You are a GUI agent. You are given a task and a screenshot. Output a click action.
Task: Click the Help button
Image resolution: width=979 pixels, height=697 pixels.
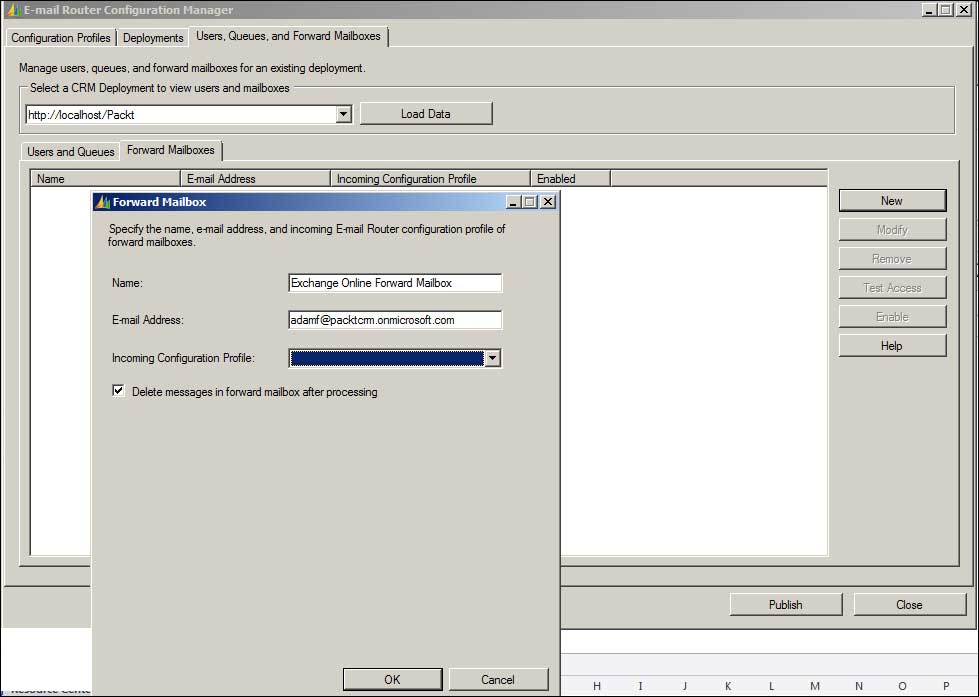coord(892,345)
